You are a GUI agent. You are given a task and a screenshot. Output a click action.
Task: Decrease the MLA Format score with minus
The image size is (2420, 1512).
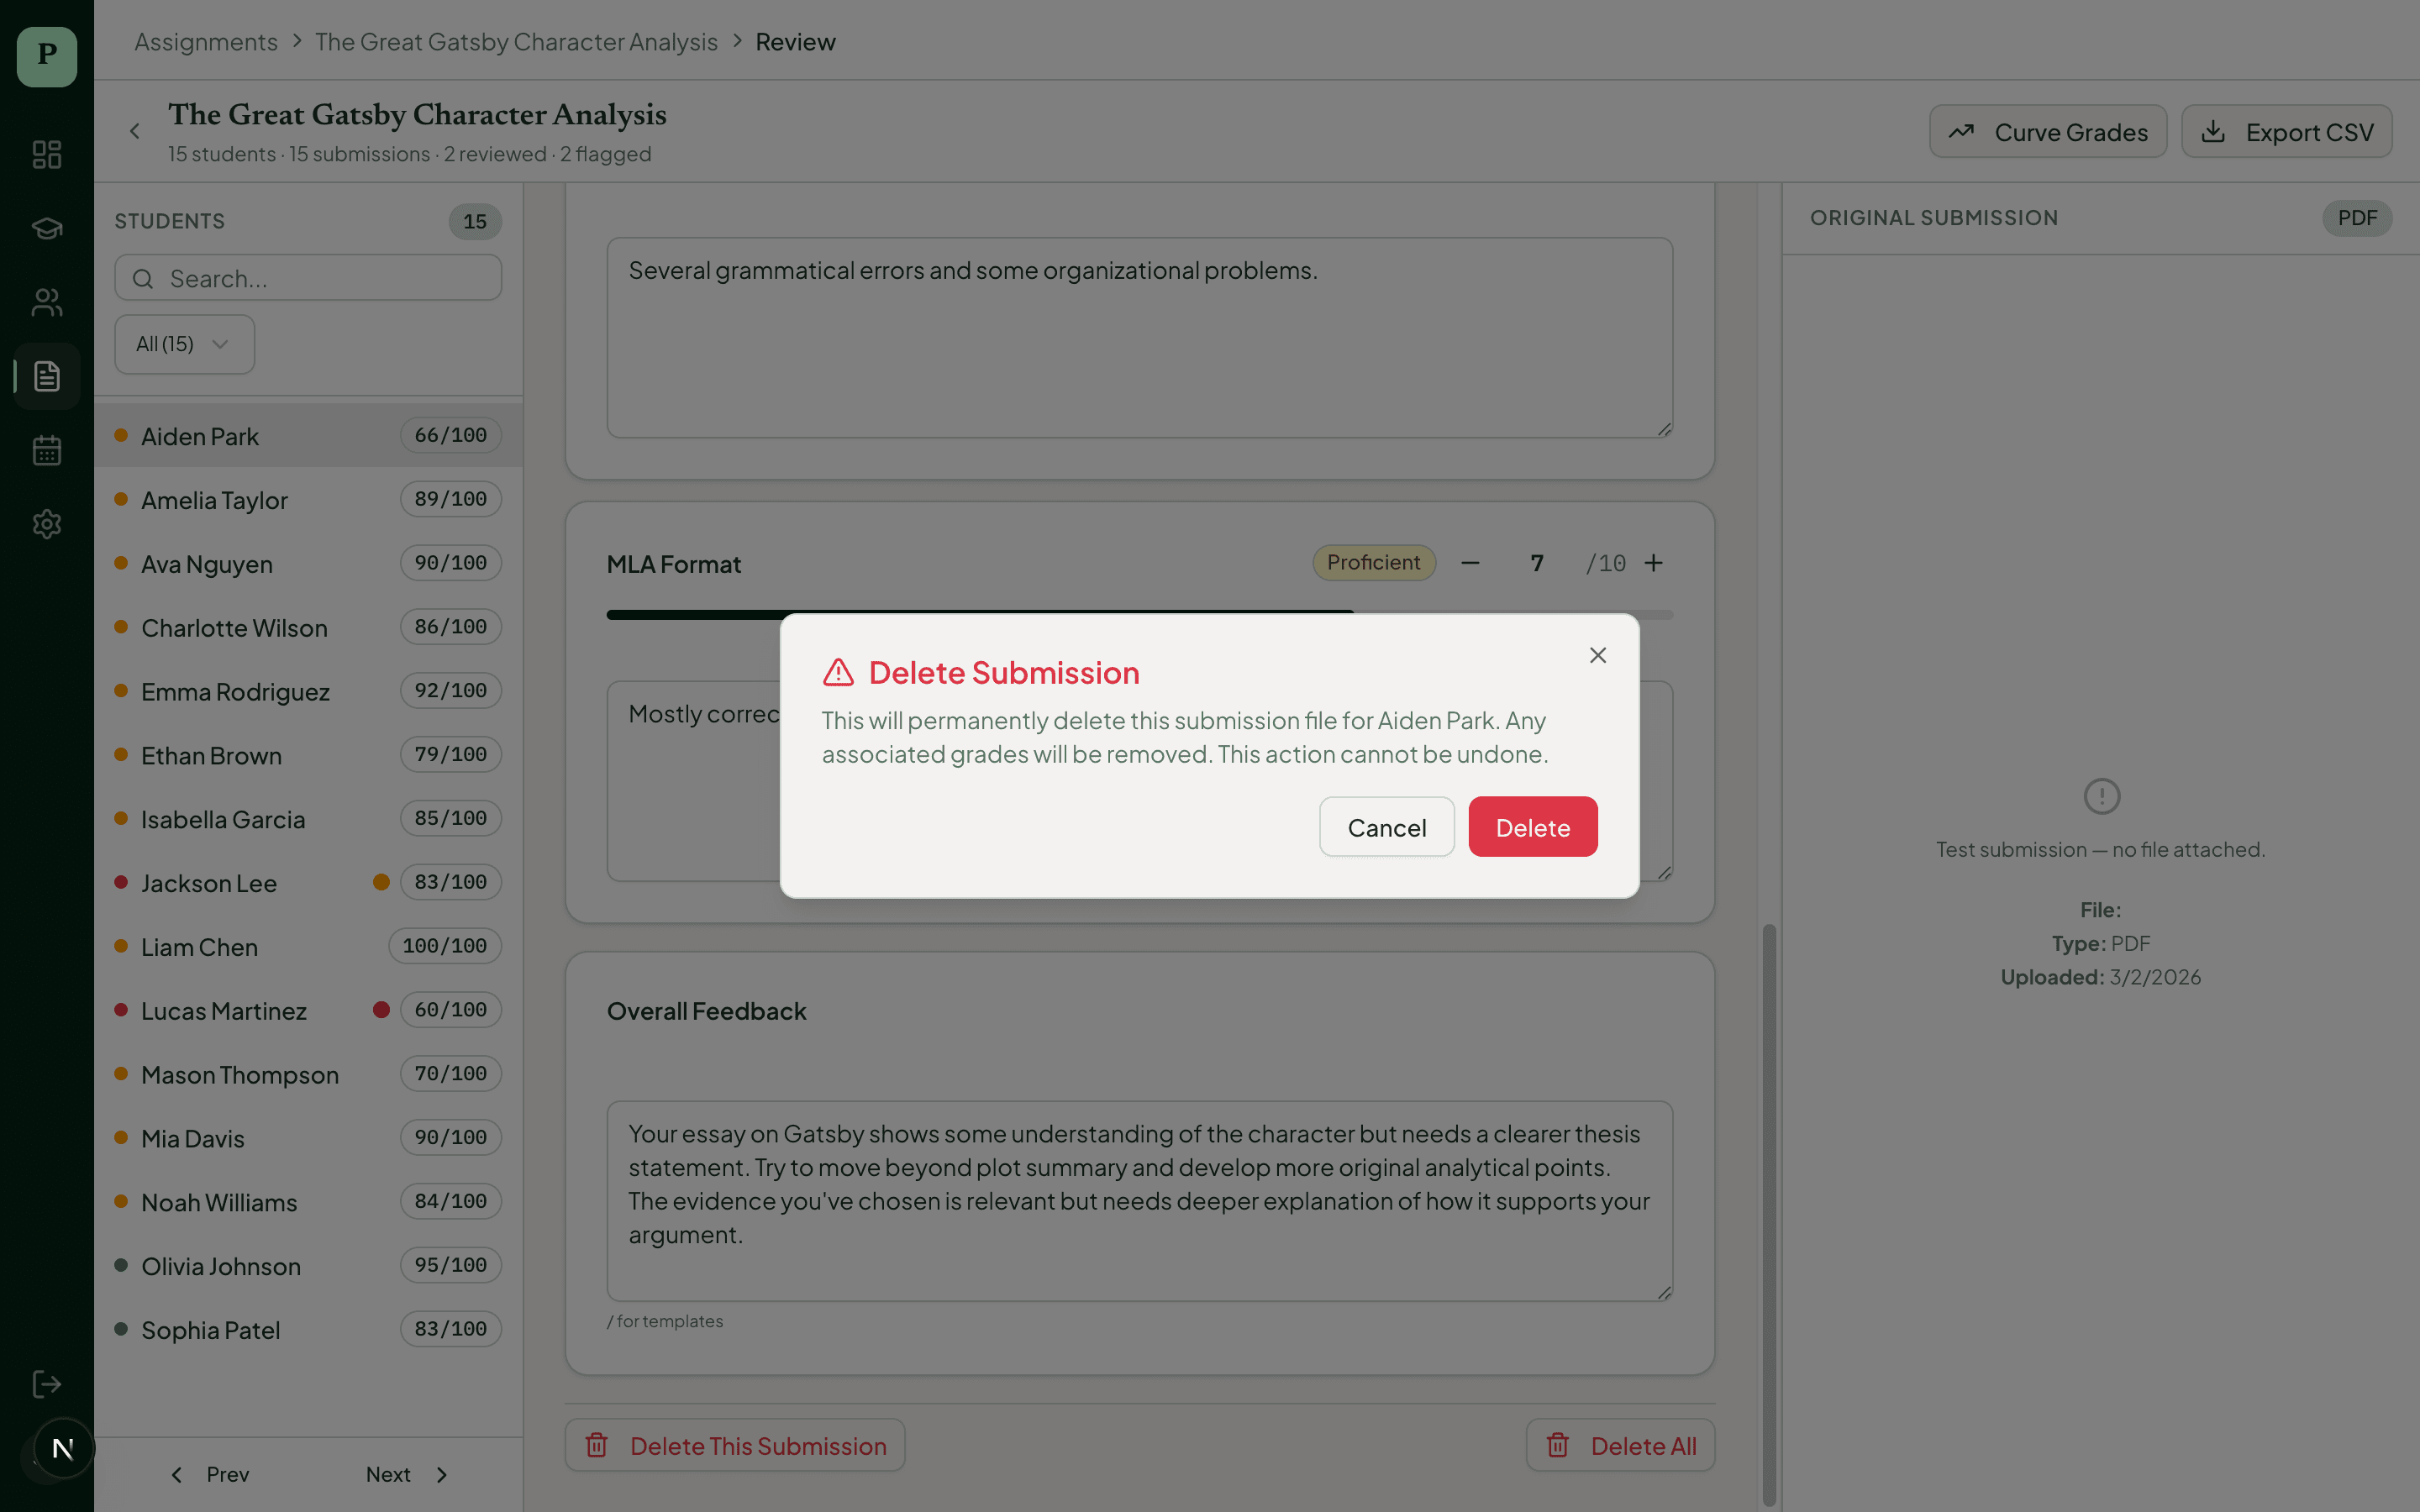1470,563
